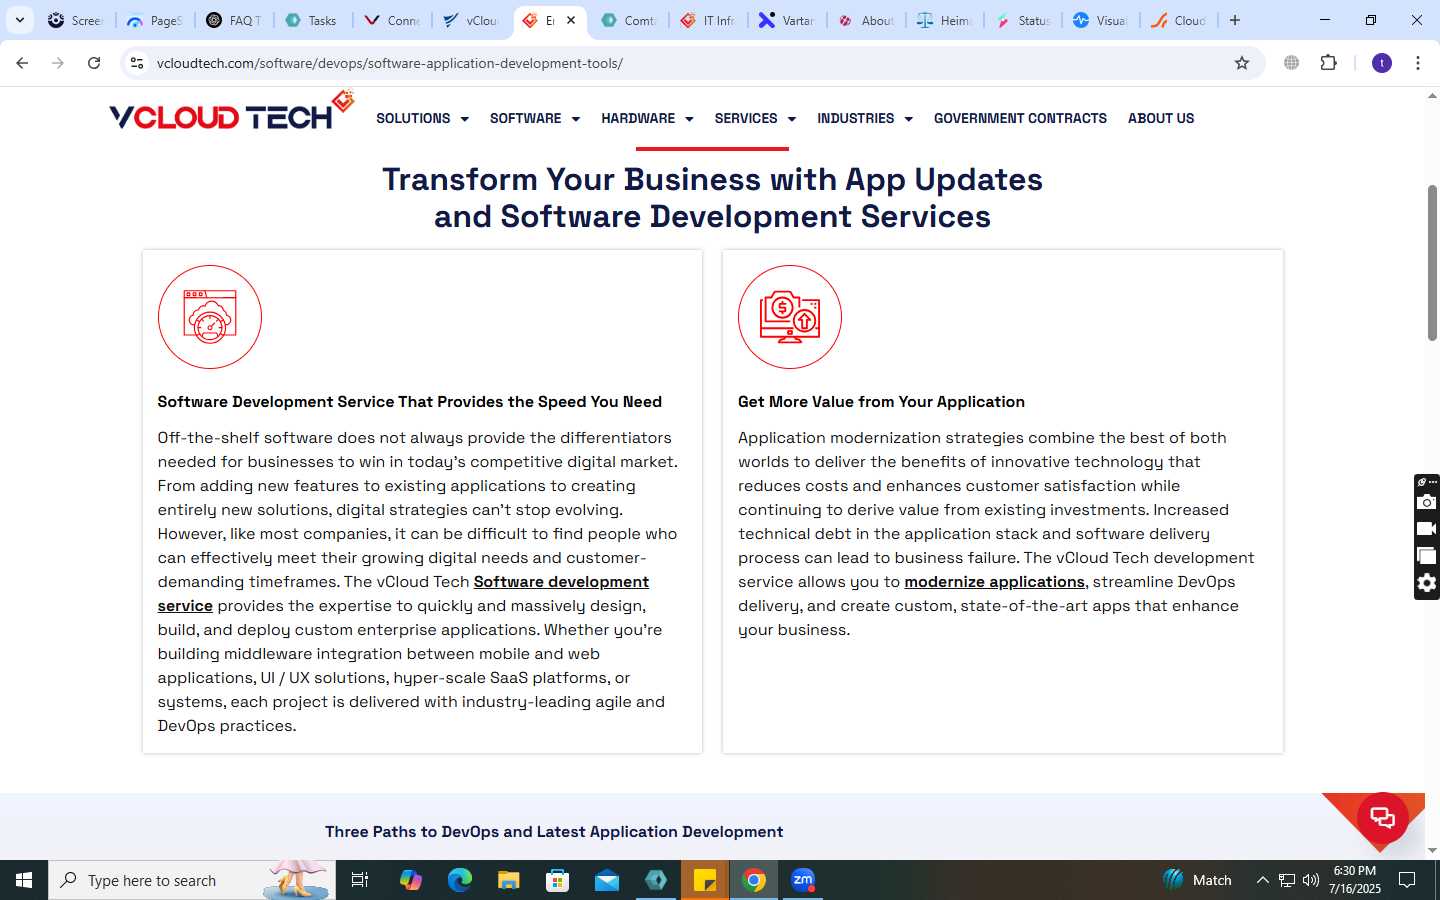Open Microsoft Store from taskbar

[558, 880]
